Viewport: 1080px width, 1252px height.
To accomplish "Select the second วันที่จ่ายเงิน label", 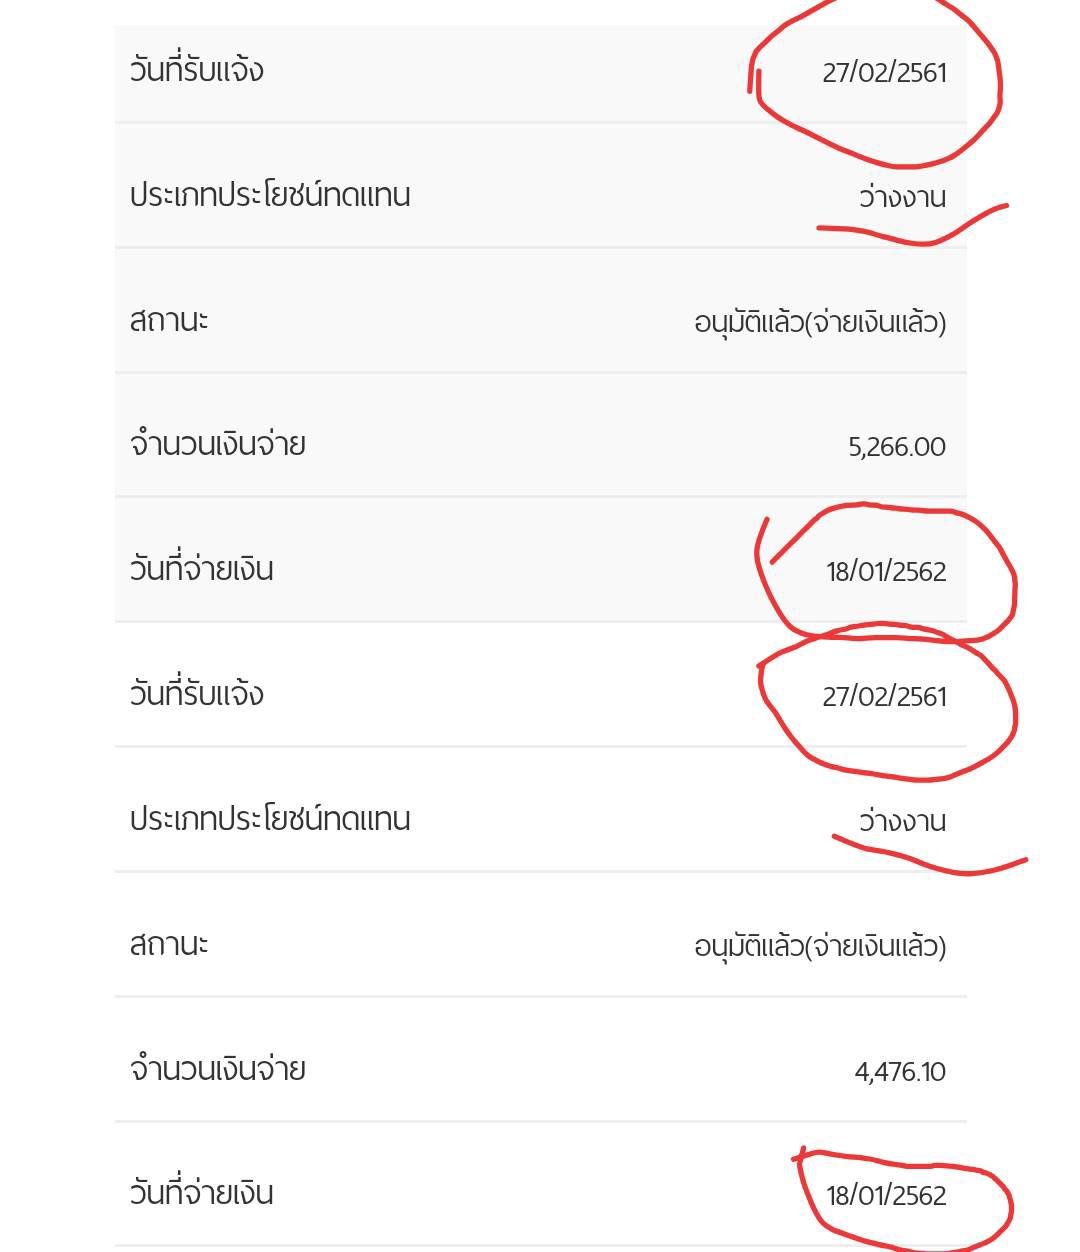I will click(x=201, y=1193).
